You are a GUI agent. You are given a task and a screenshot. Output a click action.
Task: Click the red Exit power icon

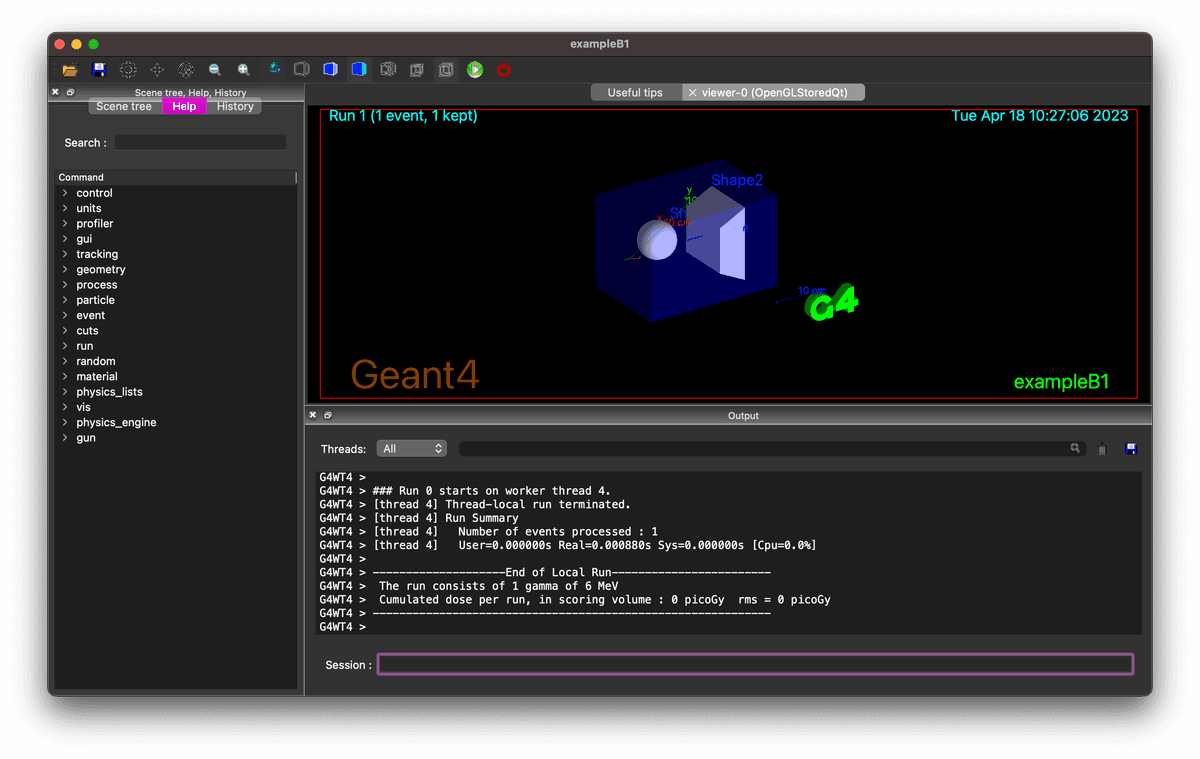pyautogui.click(x=504, y=70)
